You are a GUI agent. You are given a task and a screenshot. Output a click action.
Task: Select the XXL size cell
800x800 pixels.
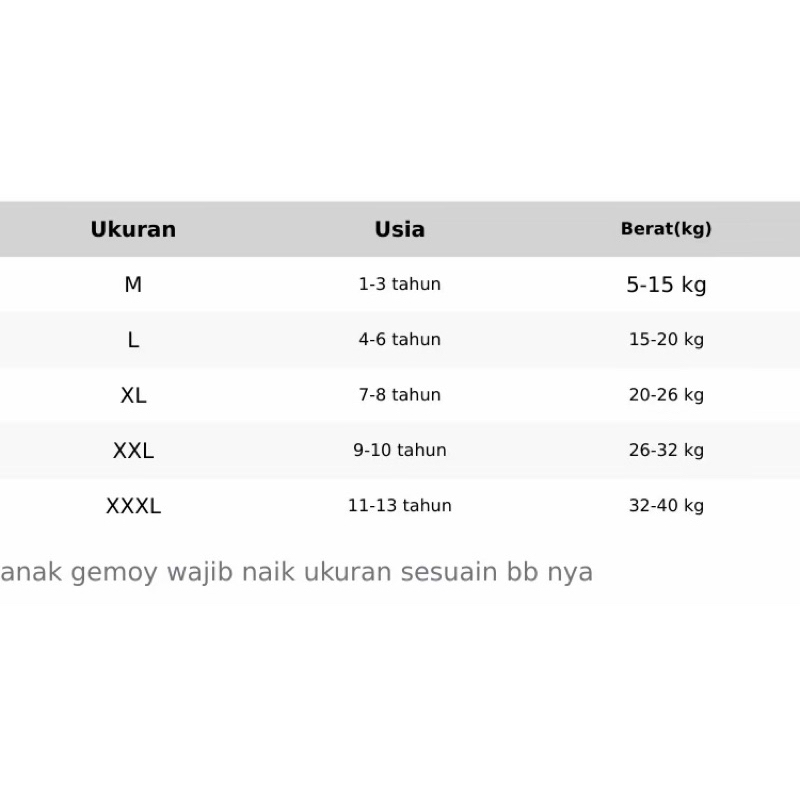point(133,451)
